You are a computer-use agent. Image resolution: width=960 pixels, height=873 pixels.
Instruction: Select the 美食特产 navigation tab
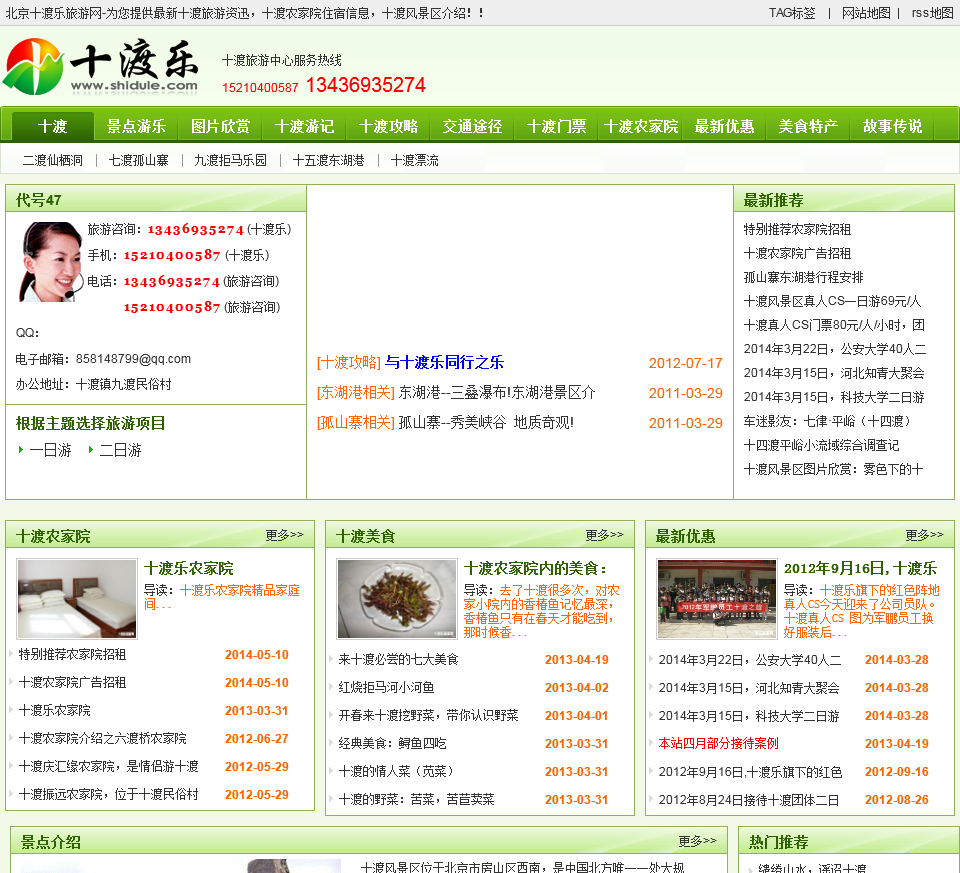pos(808,126)
